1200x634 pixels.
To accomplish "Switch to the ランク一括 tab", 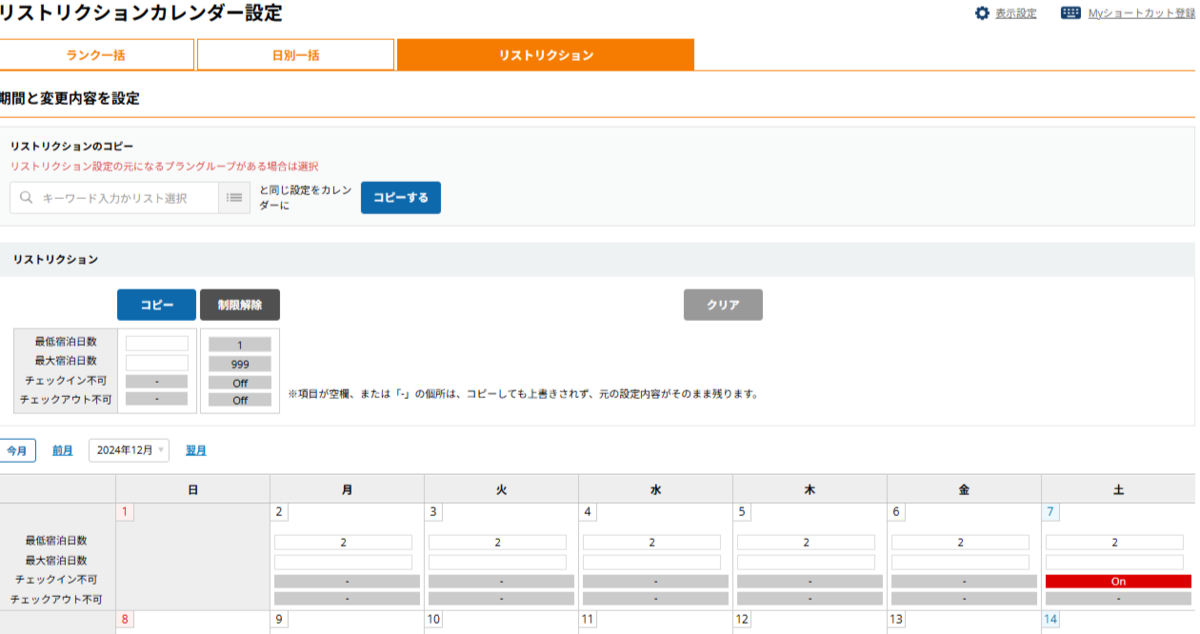I will [96, 55].
